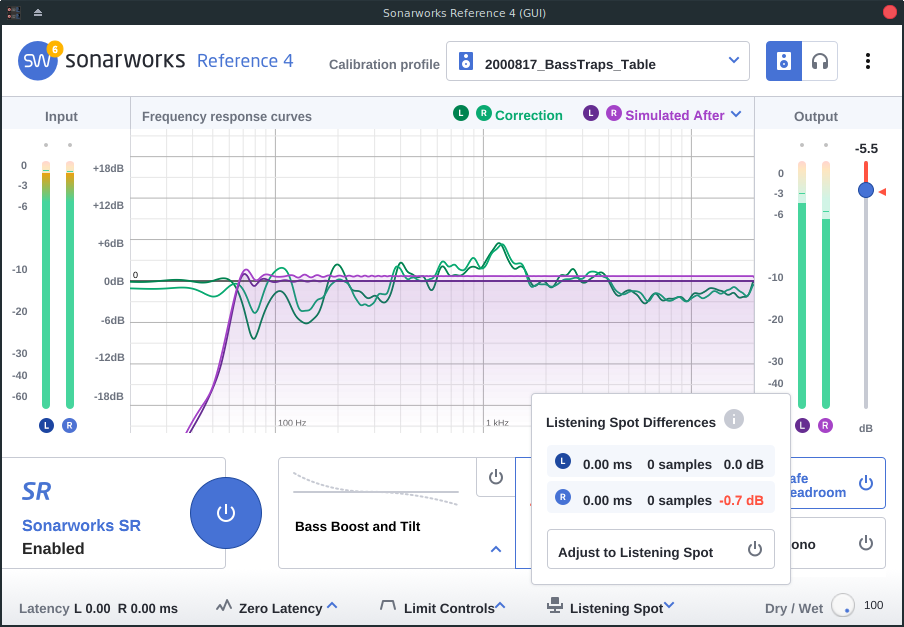Toggle Adjust to Listening Spot power
The width and height of the screenshot is (904, 627).
(755, 549)
